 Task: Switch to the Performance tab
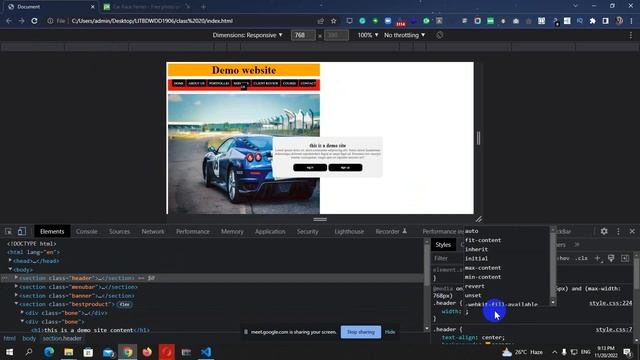coord(193,231)
